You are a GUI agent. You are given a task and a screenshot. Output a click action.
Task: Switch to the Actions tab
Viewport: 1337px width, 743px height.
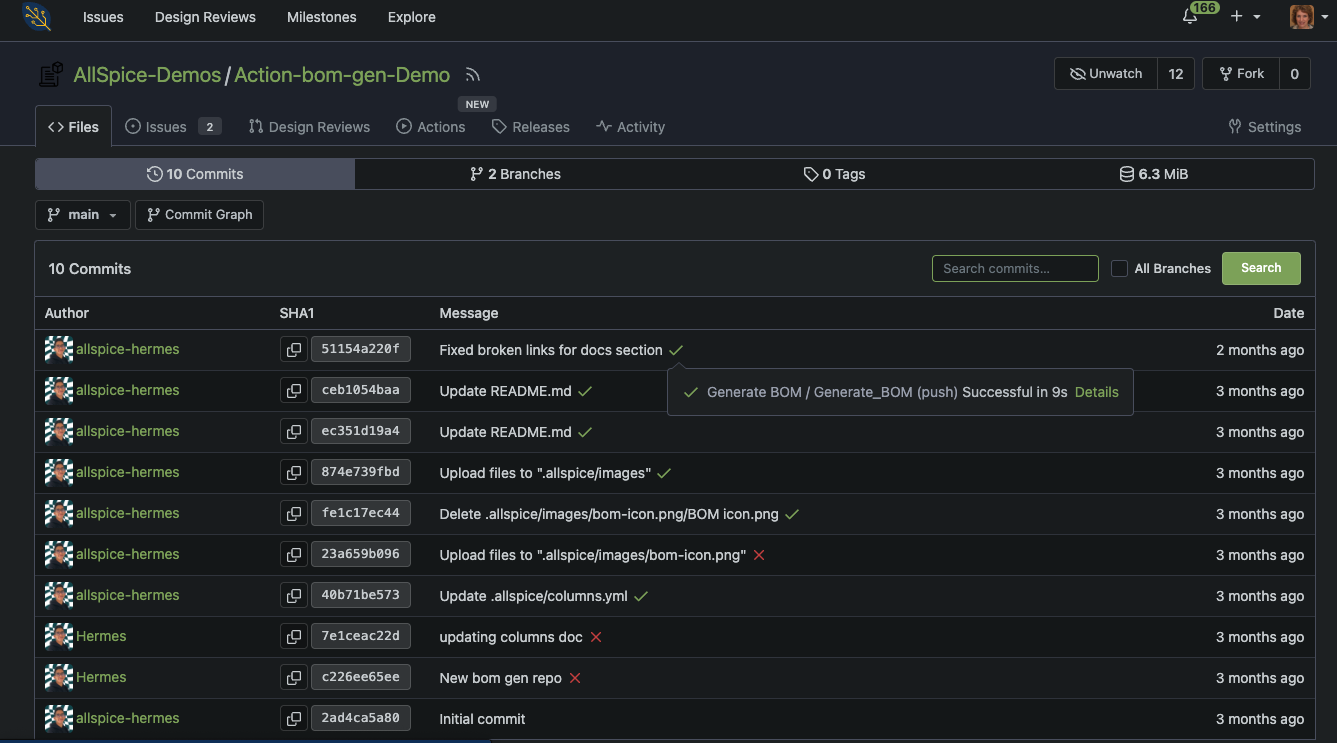point(431,127)
